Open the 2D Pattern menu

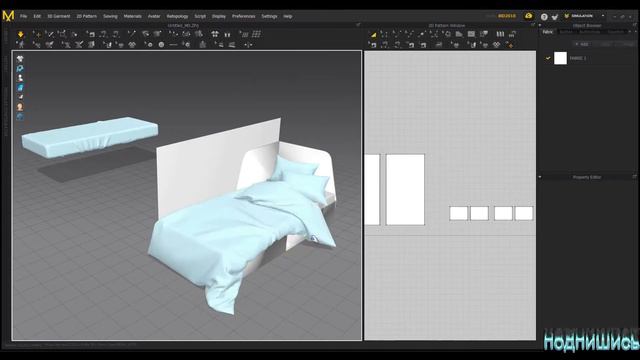[87, 16]
